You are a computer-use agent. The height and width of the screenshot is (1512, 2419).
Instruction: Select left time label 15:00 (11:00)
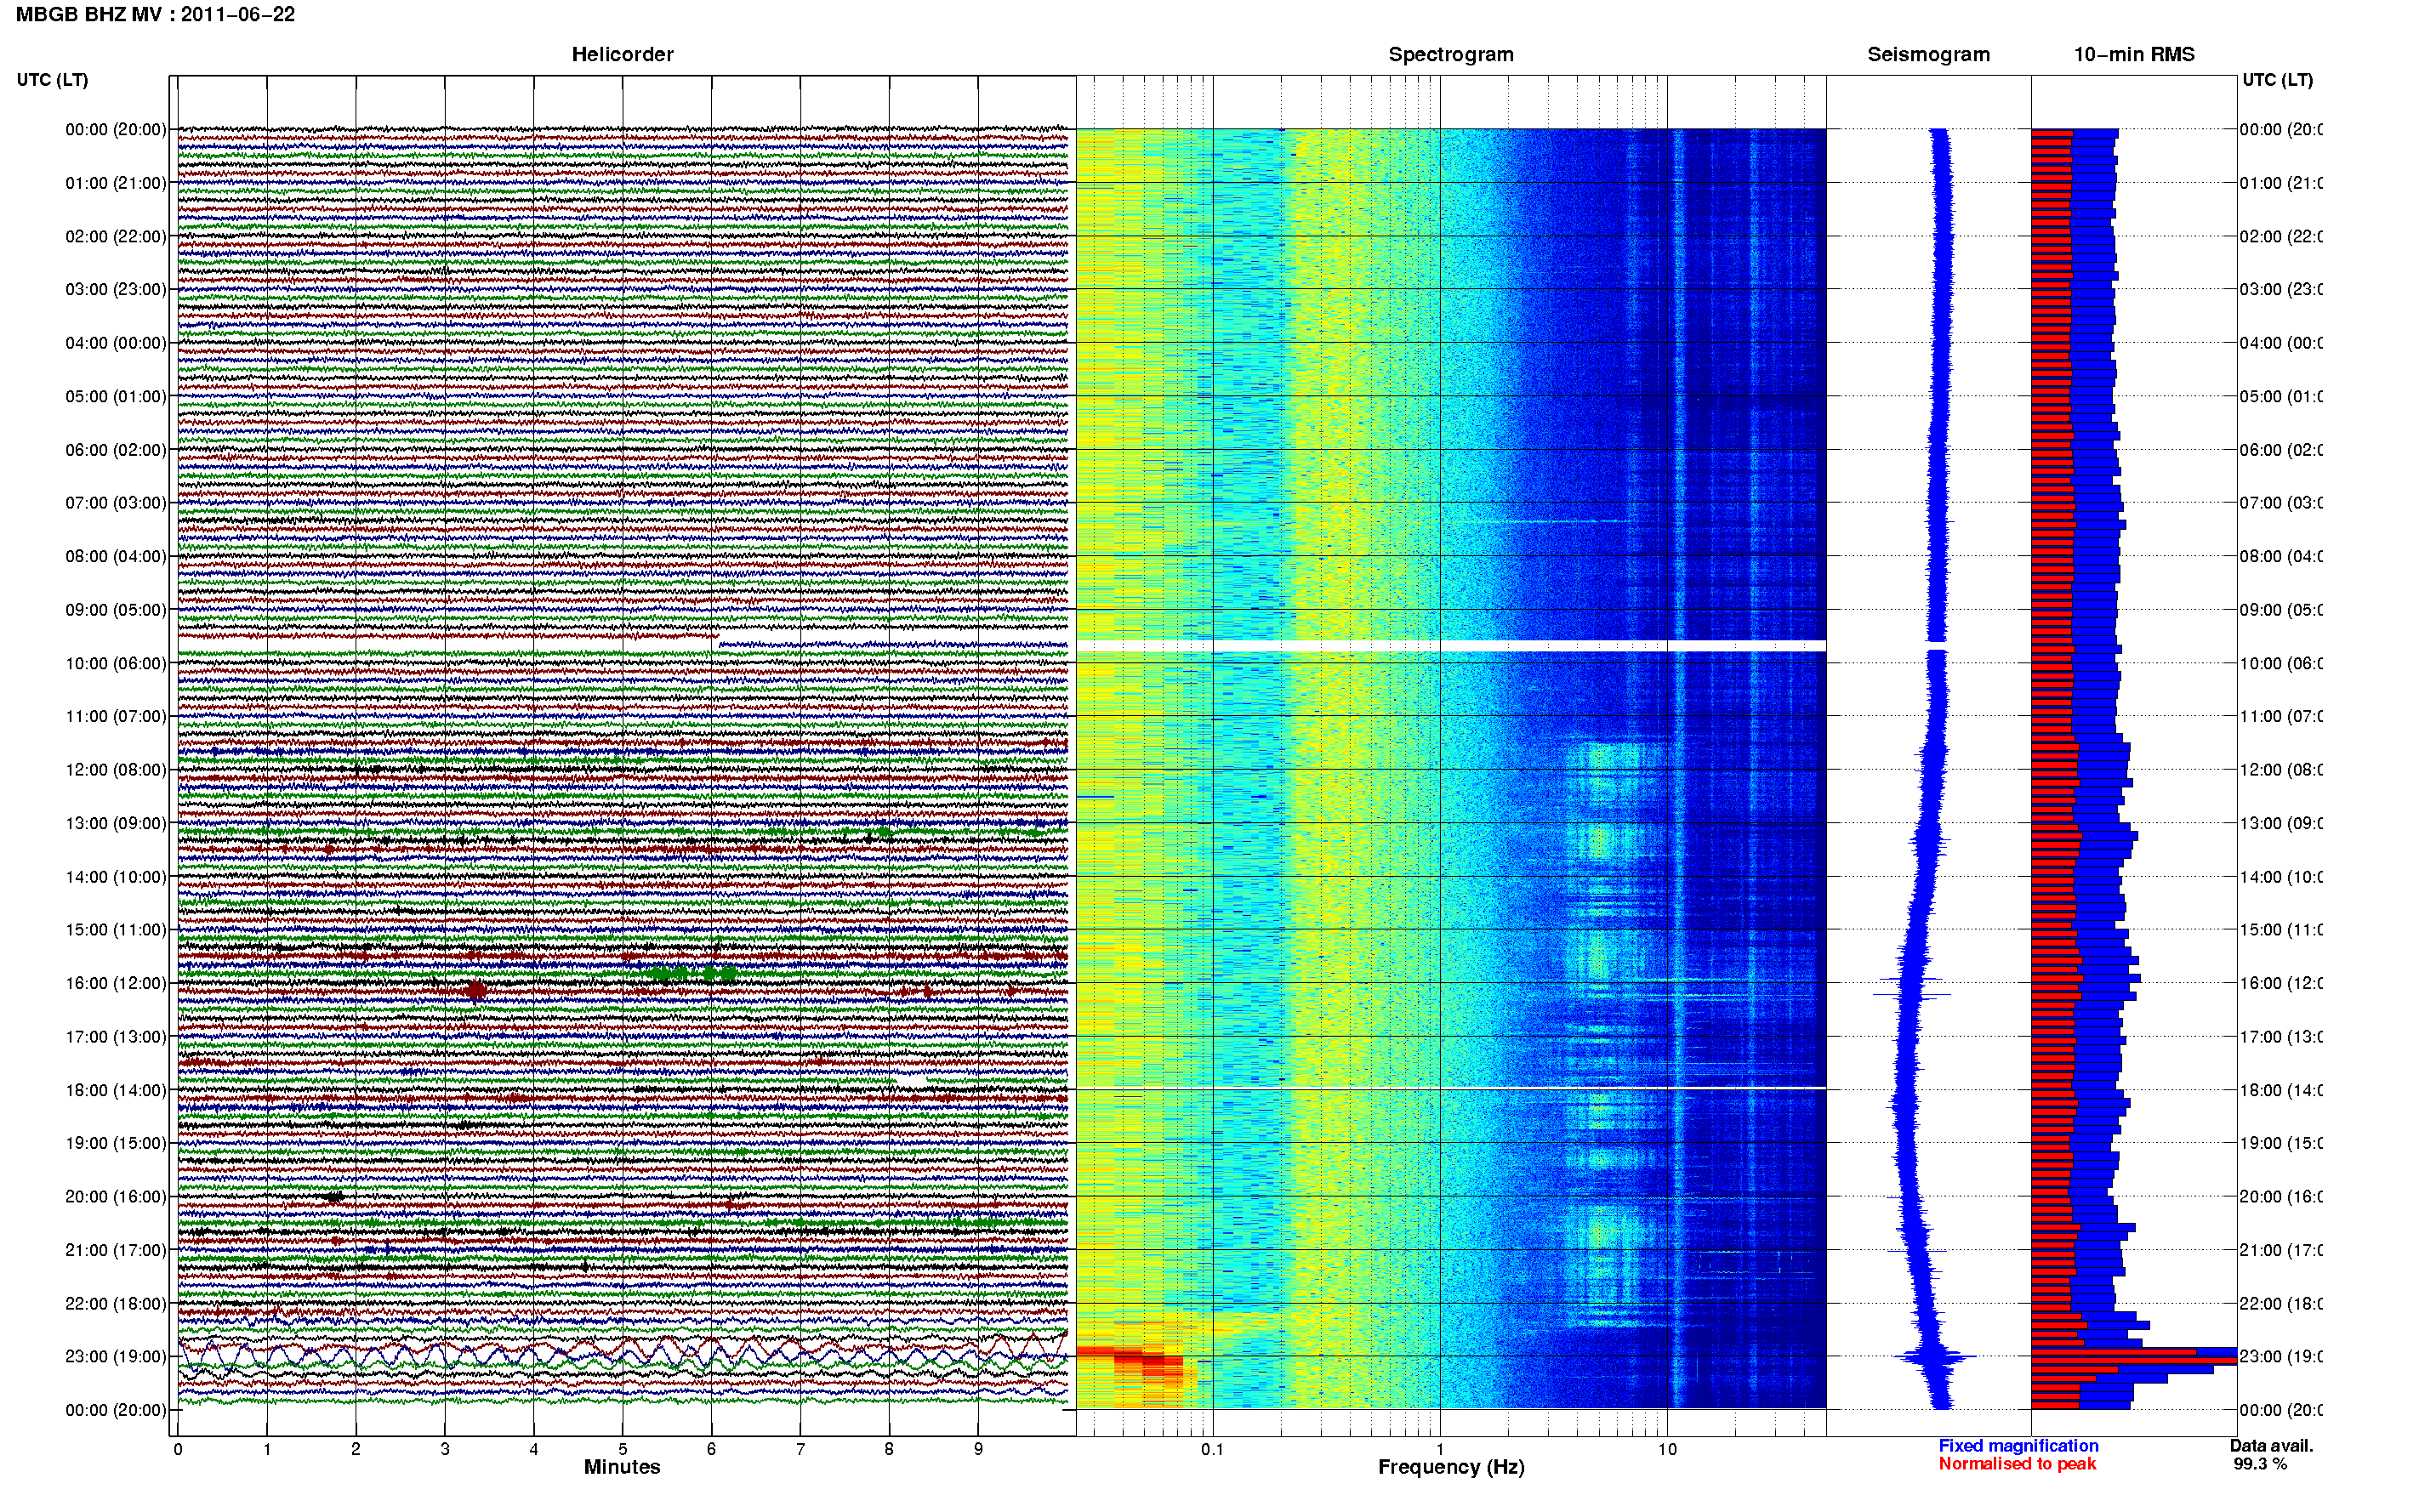click(x=116, y=930)
